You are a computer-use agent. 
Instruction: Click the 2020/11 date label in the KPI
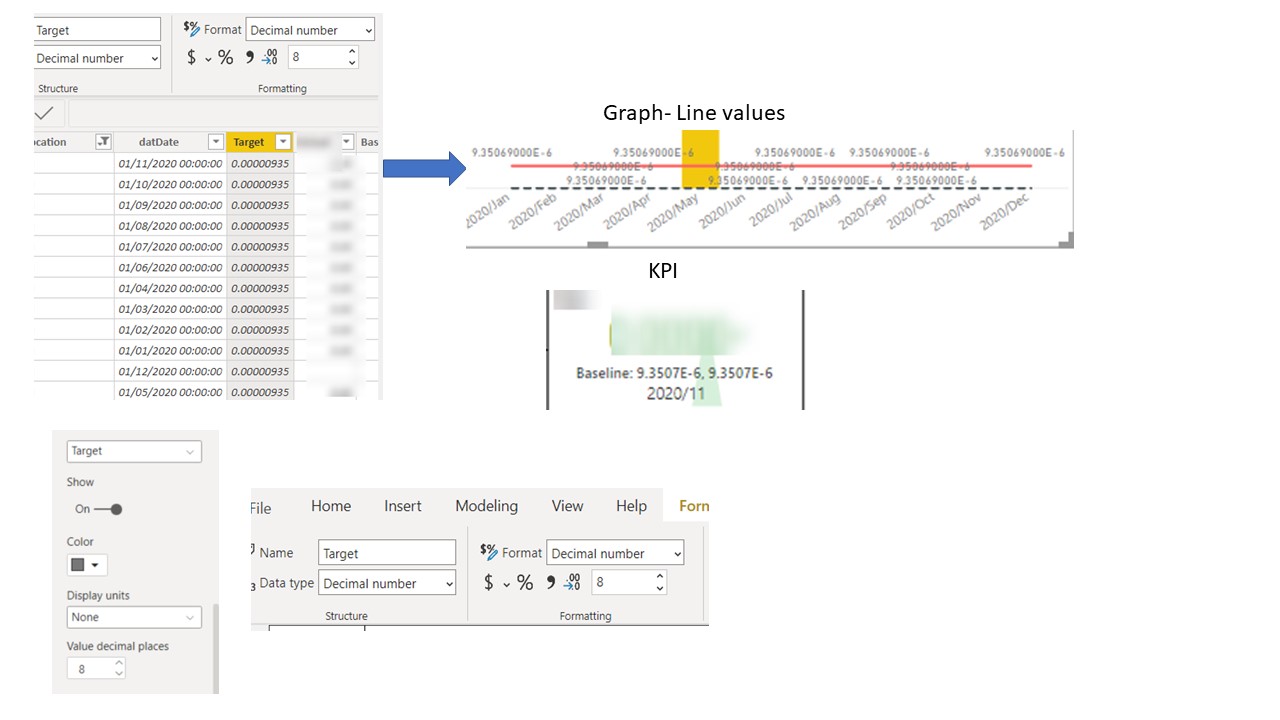click(x=675, y=393)
